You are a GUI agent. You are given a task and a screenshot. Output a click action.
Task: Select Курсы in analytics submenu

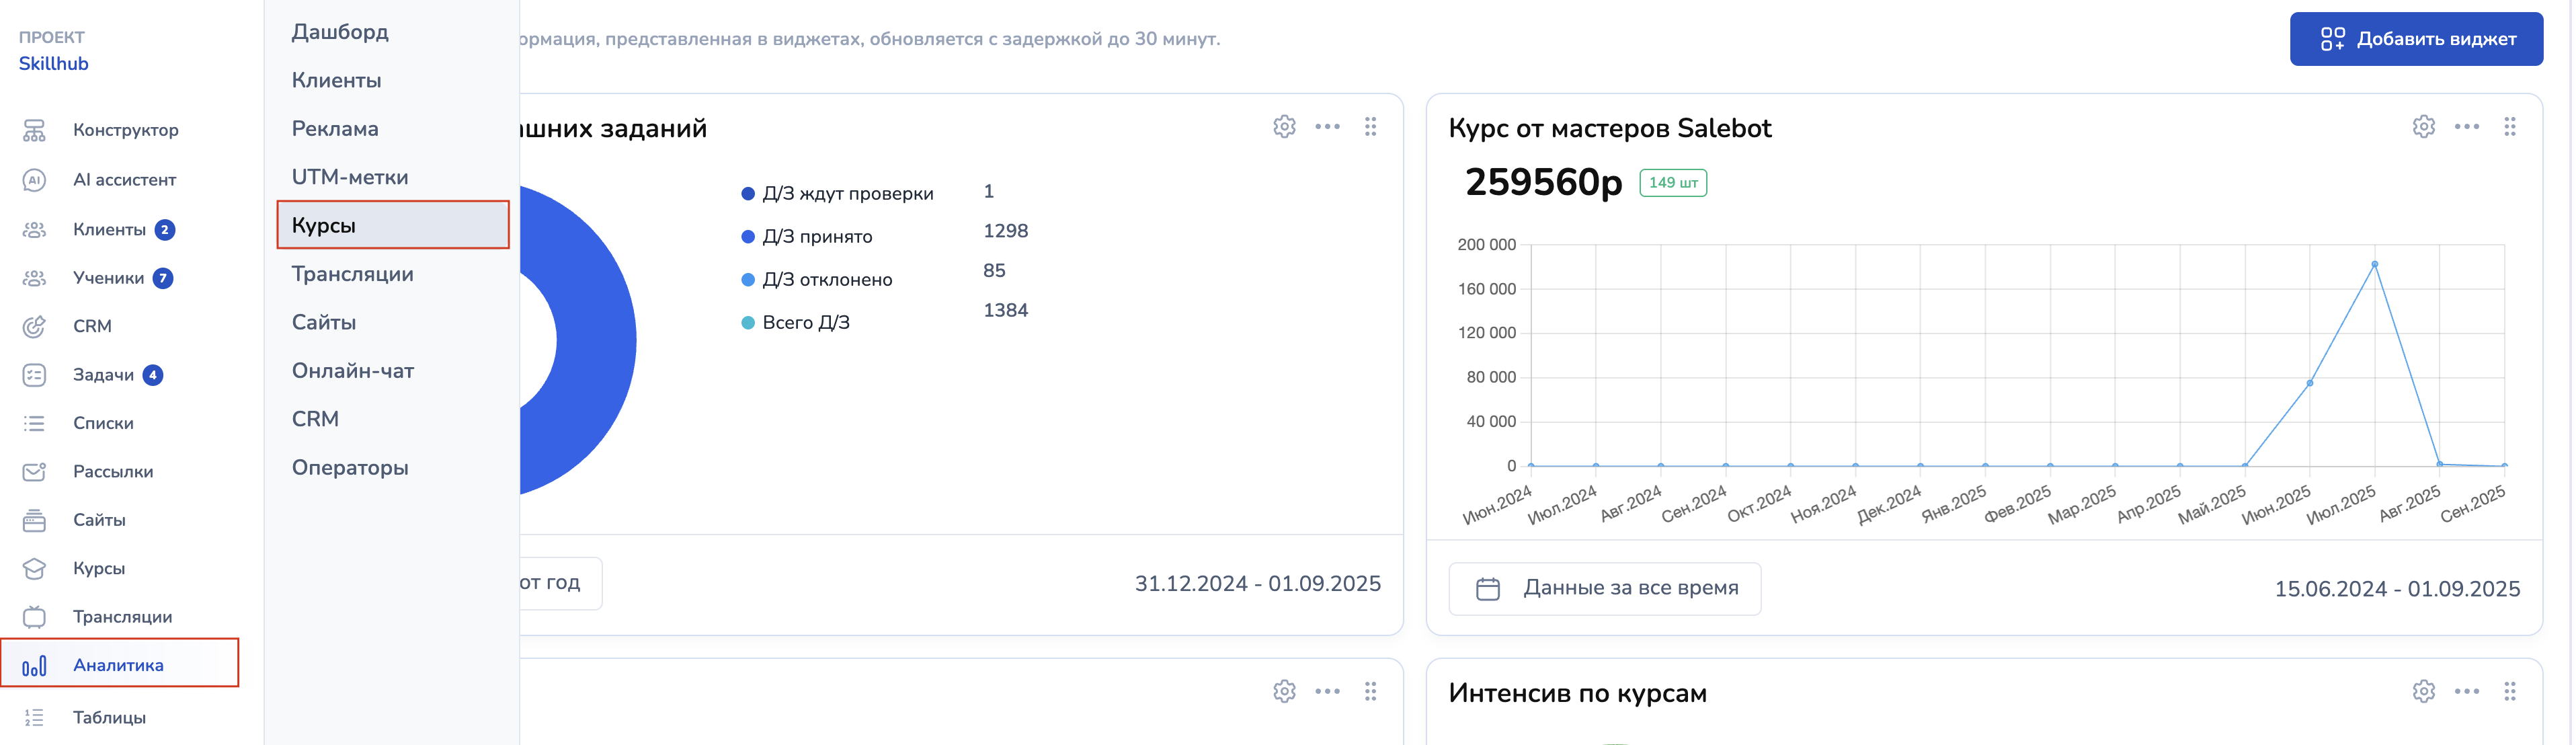pyautogui.click(x=392, y=225)
